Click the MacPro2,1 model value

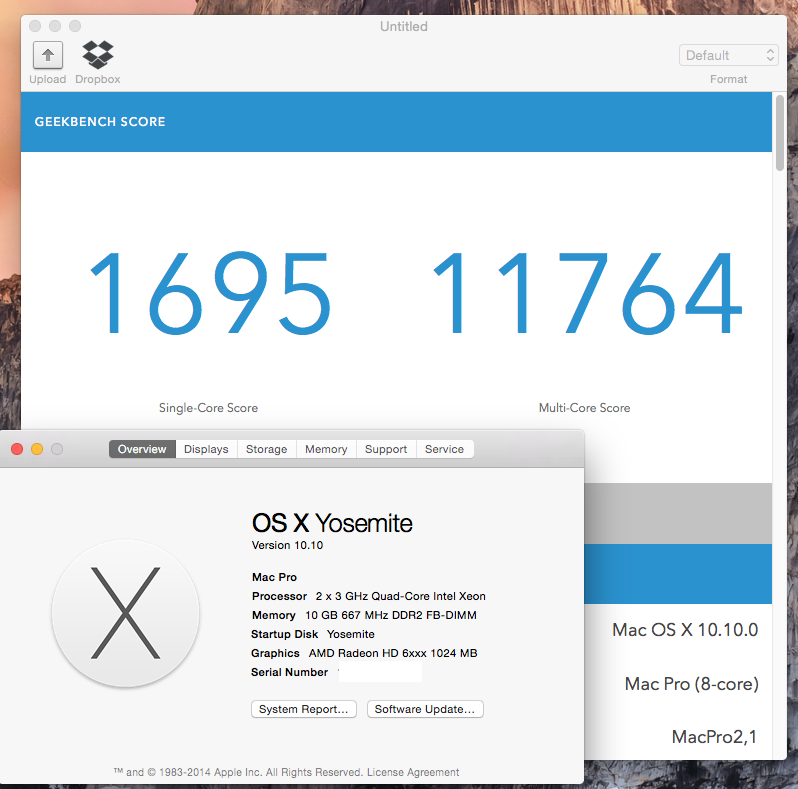714,737
